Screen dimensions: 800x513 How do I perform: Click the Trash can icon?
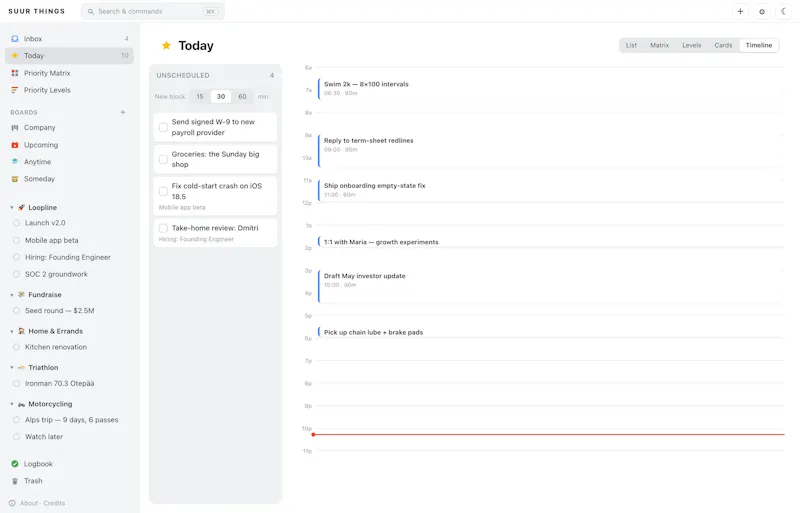[15, 481]
